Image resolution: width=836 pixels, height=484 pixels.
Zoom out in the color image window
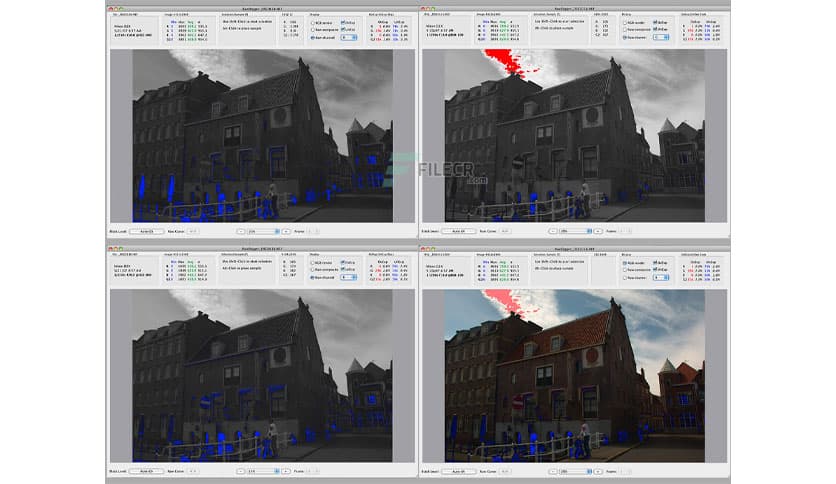tap(551, 470)
